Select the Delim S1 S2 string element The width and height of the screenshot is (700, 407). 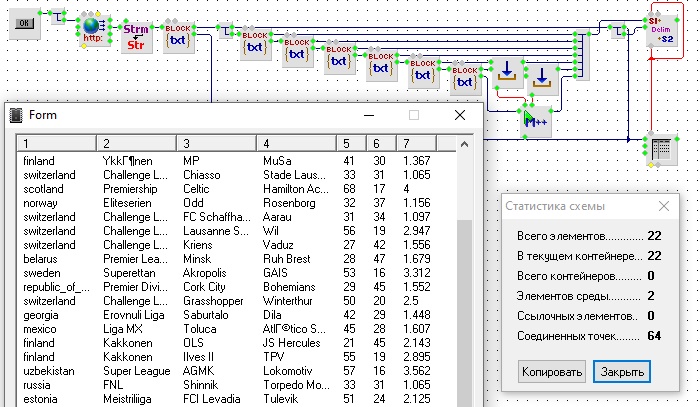pos(662,31)
